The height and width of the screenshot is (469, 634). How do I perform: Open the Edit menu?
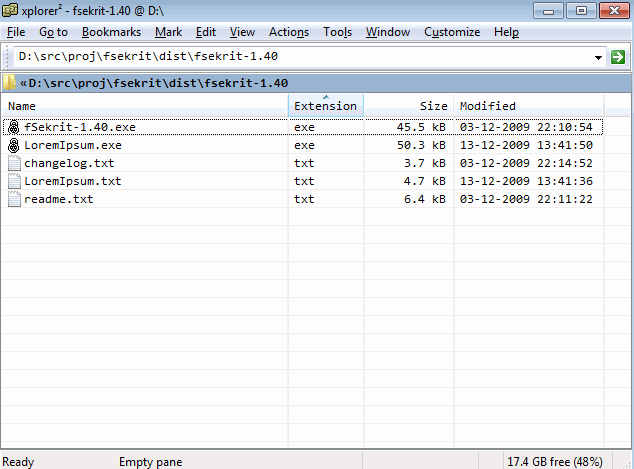point(206,32)
